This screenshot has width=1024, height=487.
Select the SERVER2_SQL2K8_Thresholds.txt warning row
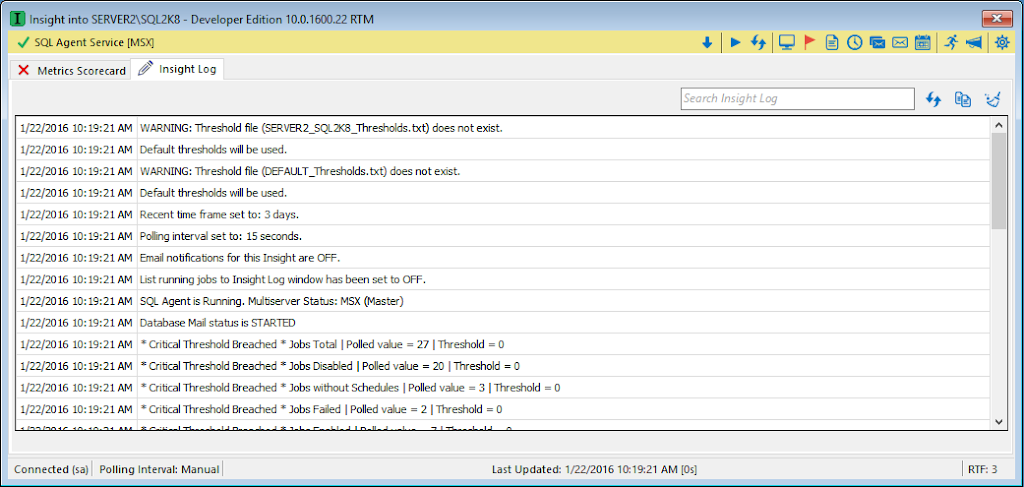point(503,128)
